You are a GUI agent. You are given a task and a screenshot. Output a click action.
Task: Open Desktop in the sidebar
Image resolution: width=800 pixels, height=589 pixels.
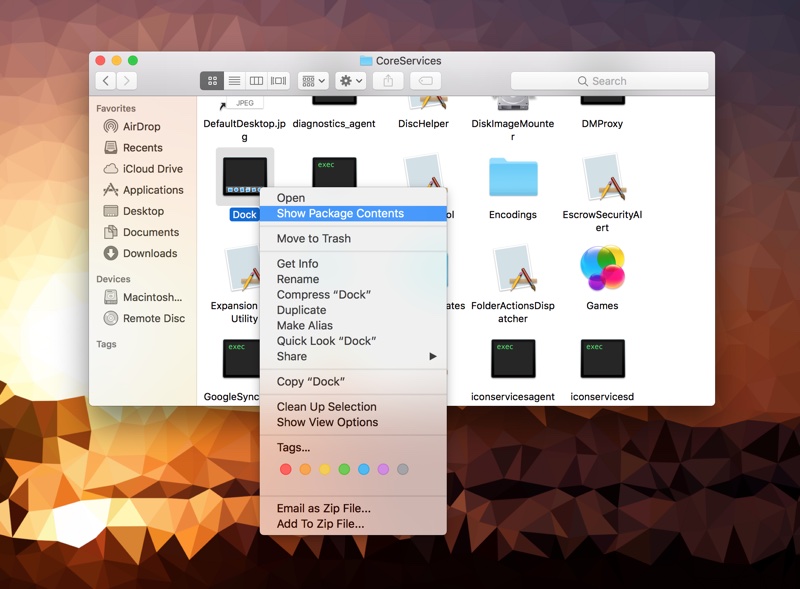143,211
